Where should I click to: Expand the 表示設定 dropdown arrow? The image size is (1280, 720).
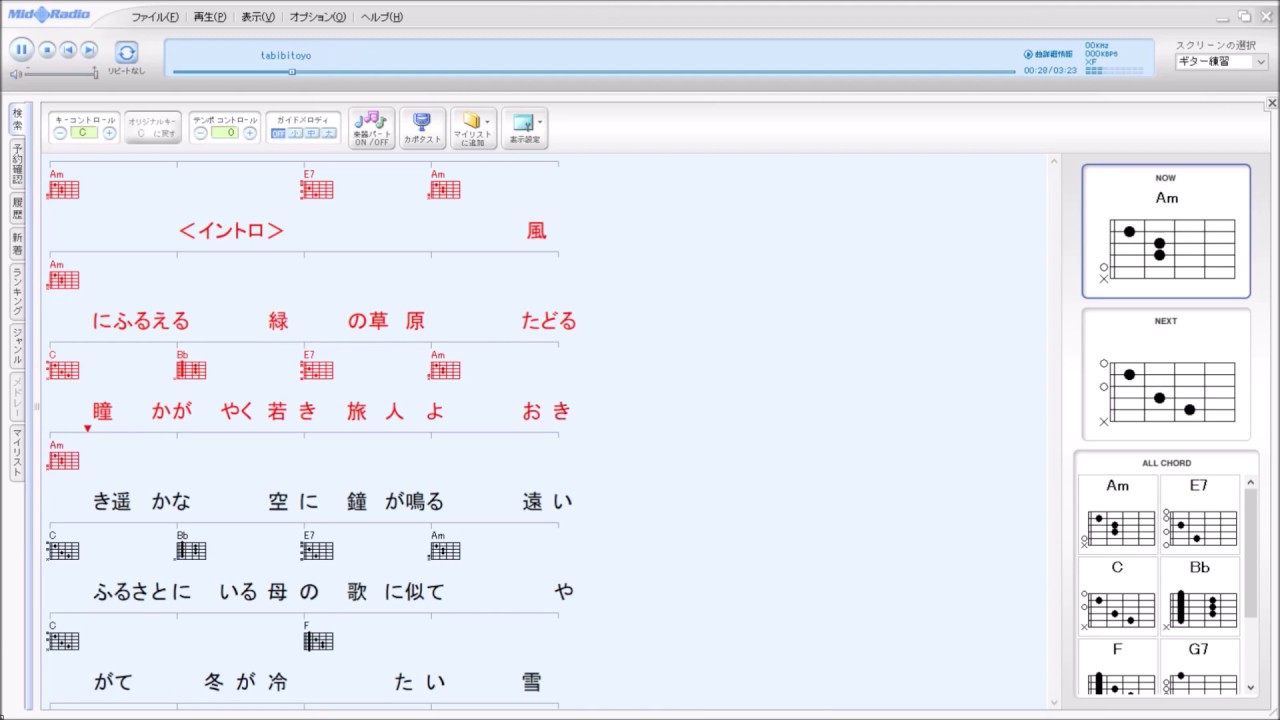pos(540,122)
